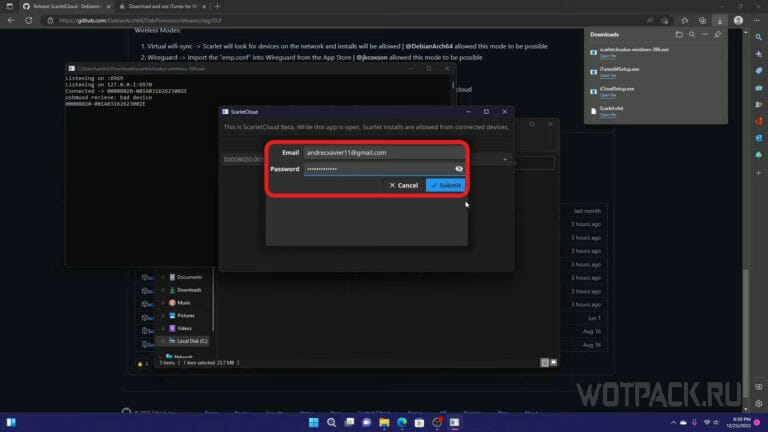Image resolution: width=768 pixels, height=432 pixels.
Task: Click the Submit button
Action: click(x=445, y=185)
